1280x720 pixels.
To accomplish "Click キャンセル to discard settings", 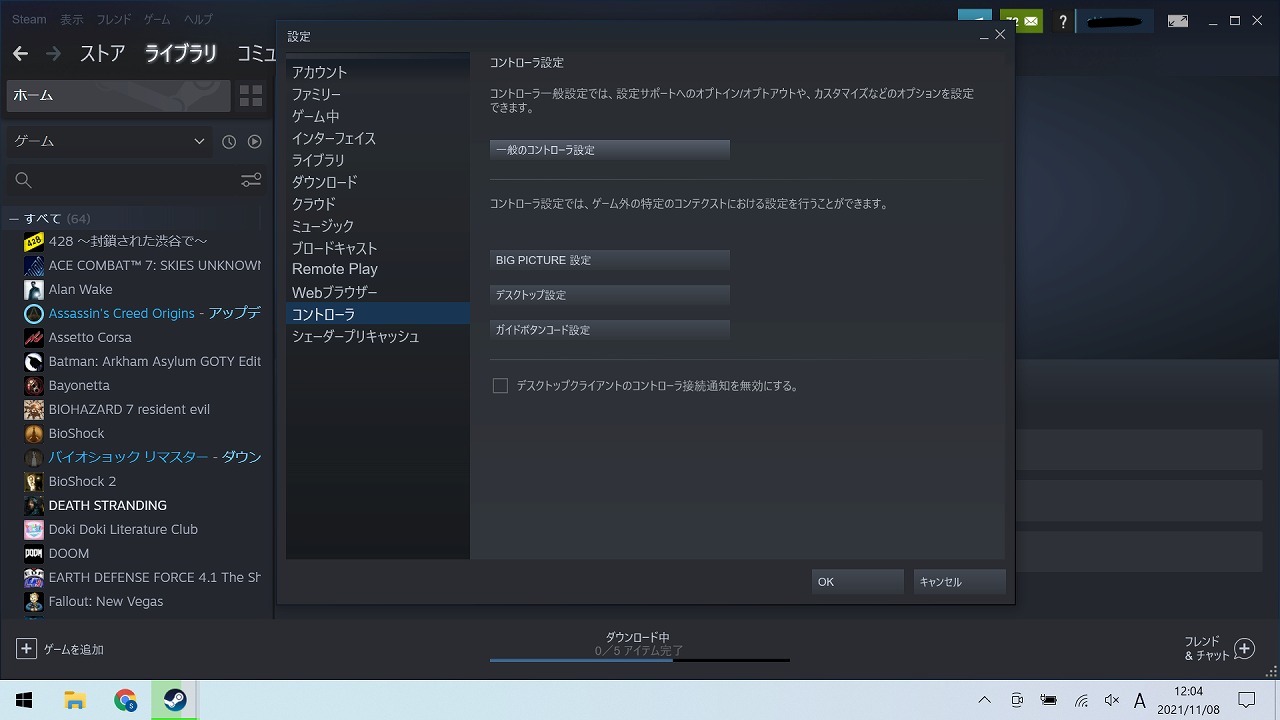I will pos(960,582).
